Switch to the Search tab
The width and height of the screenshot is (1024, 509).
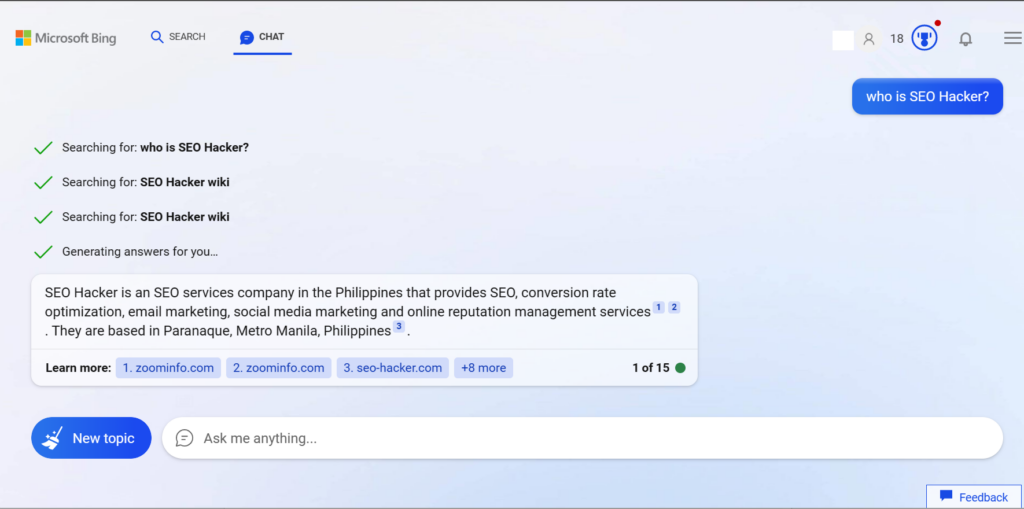pos(178,37)
